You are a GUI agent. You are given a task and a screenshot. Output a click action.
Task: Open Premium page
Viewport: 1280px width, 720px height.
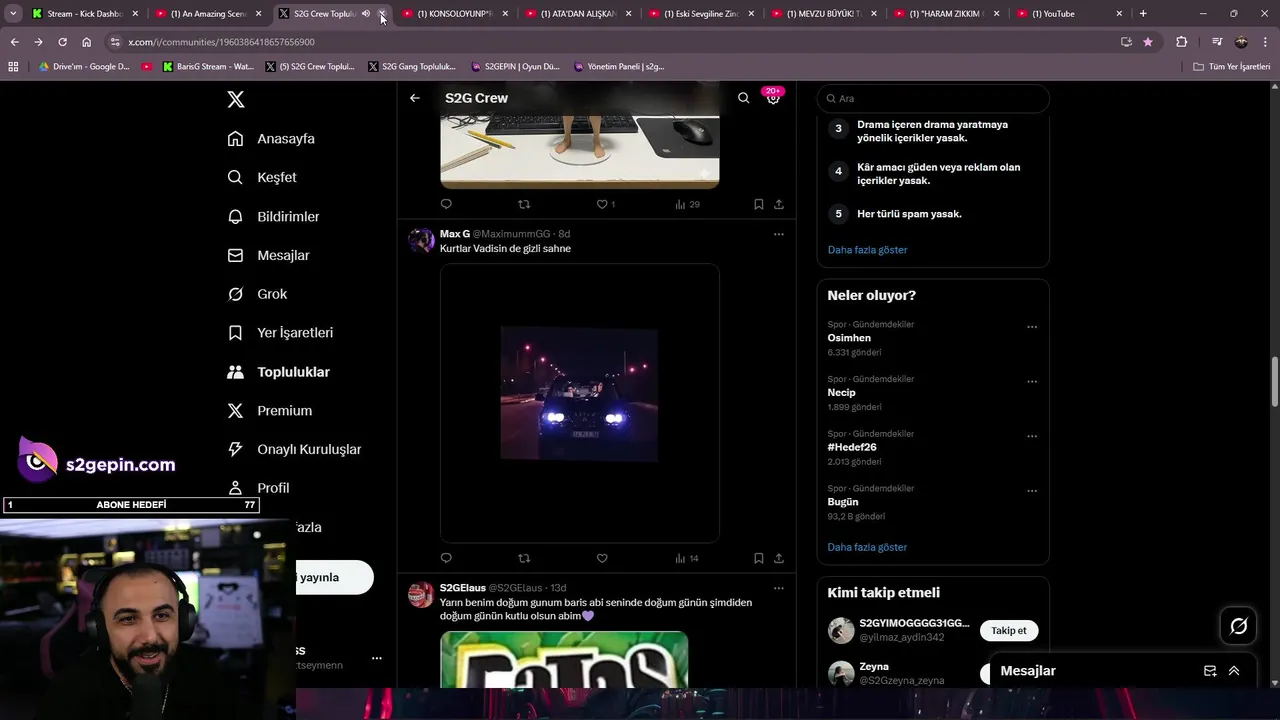tap(269, 411)
